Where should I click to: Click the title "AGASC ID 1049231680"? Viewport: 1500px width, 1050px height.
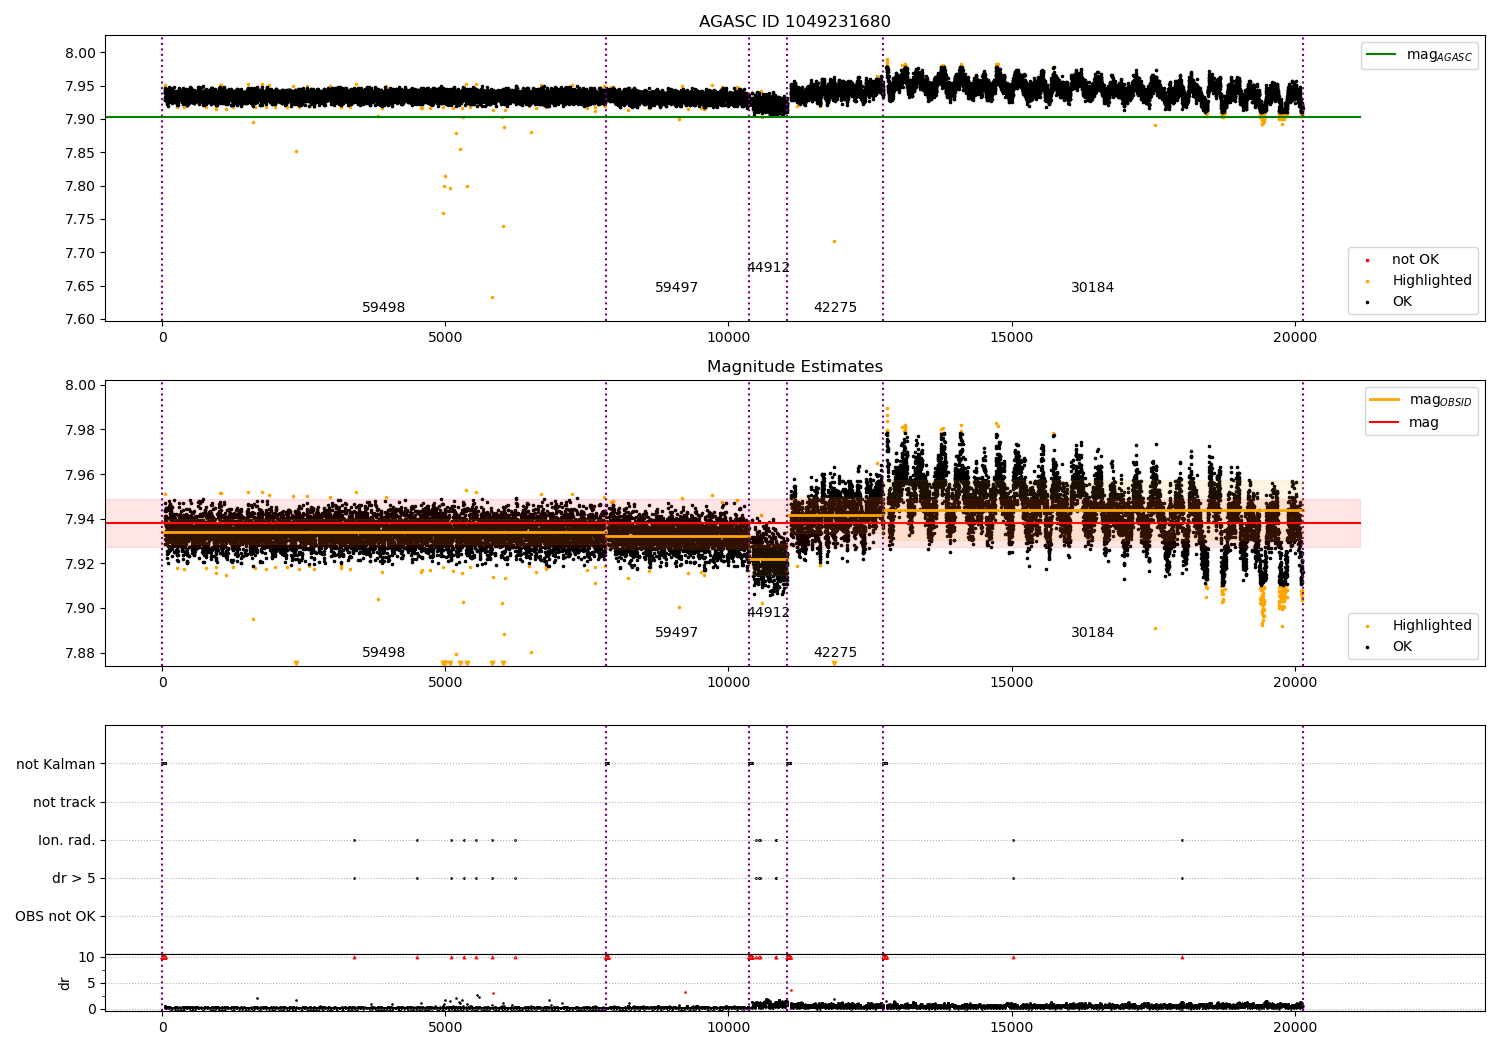pyautogui.click(x=794, y=22)
